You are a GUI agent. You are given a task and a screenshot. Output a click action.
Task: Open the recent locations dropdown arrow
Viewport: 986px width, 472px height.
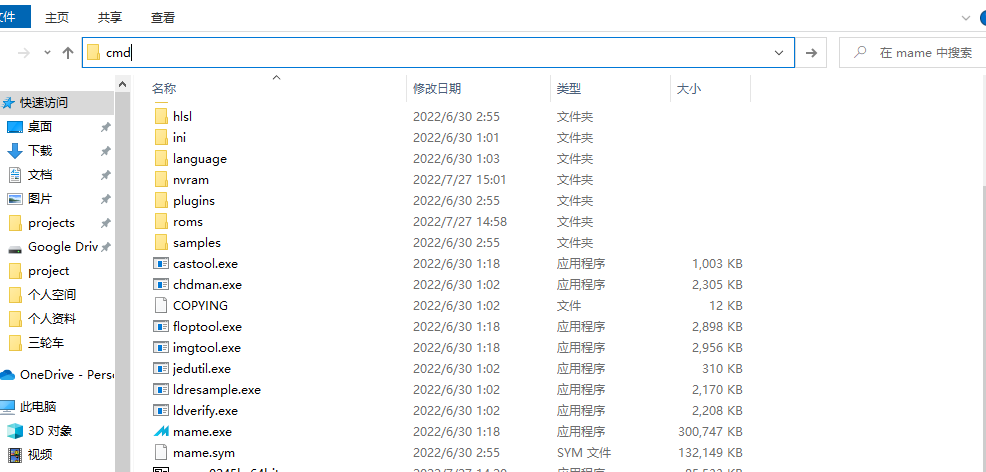[x=47, y=53]
